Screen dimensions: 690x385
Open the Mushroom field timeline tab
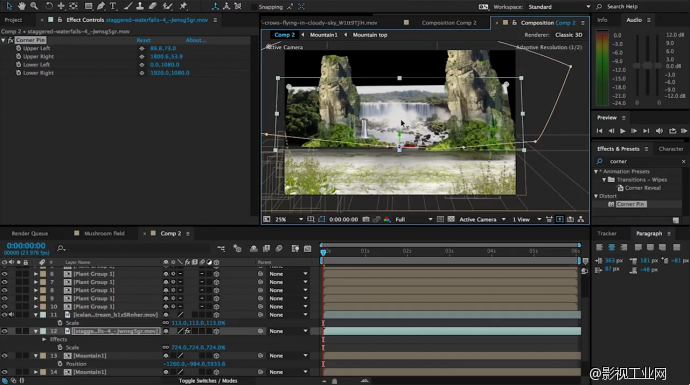pyautogui.click(x=104, y=233)
